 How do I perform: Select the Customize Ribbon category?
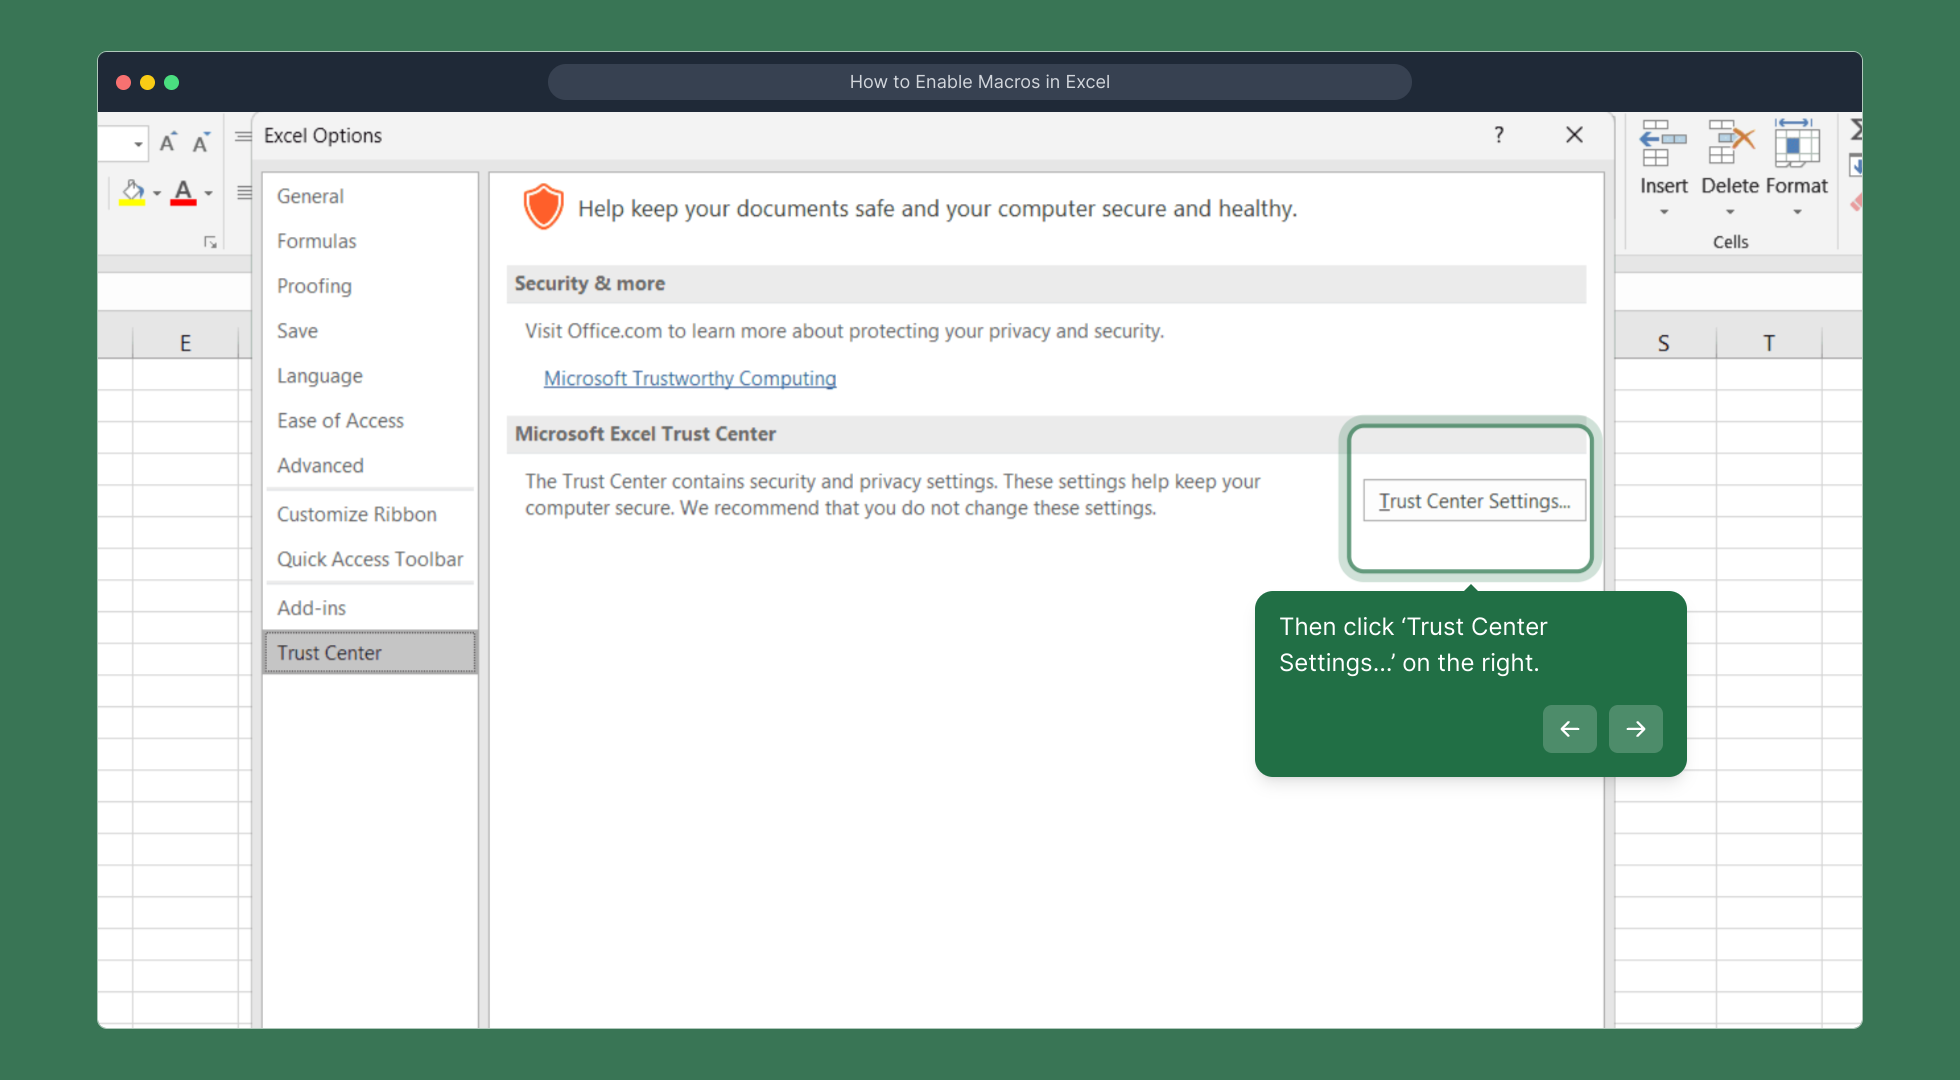(356, 514)
